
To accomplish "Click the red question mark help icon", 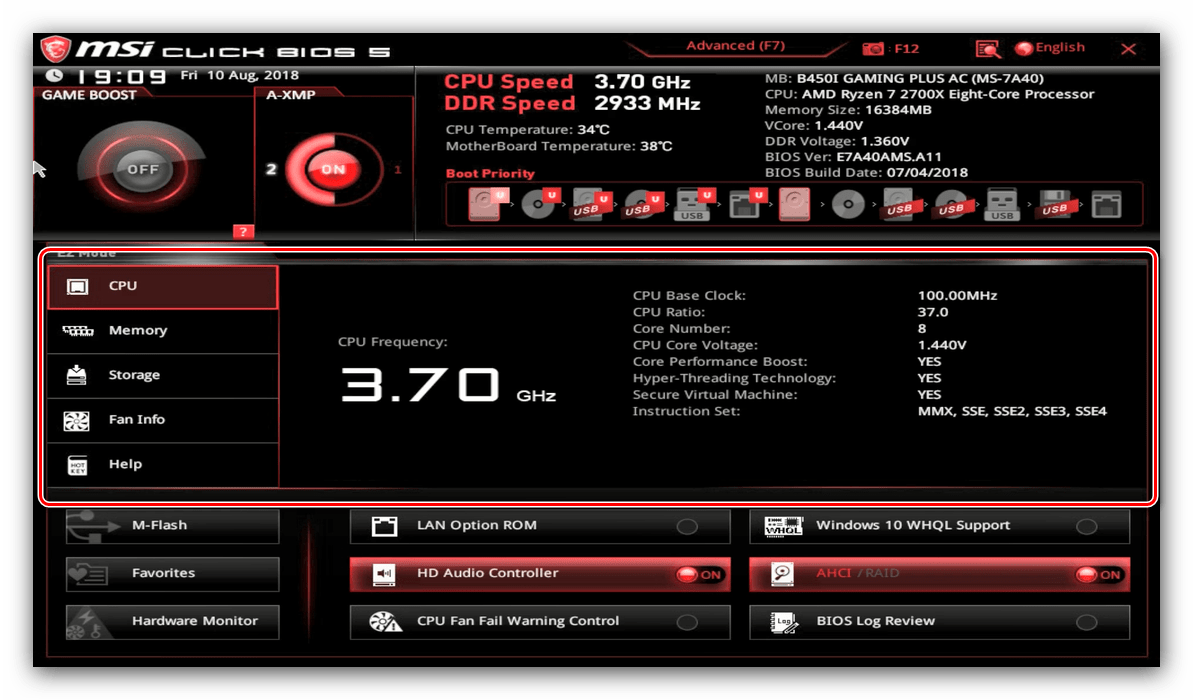I will coord(243,232).
